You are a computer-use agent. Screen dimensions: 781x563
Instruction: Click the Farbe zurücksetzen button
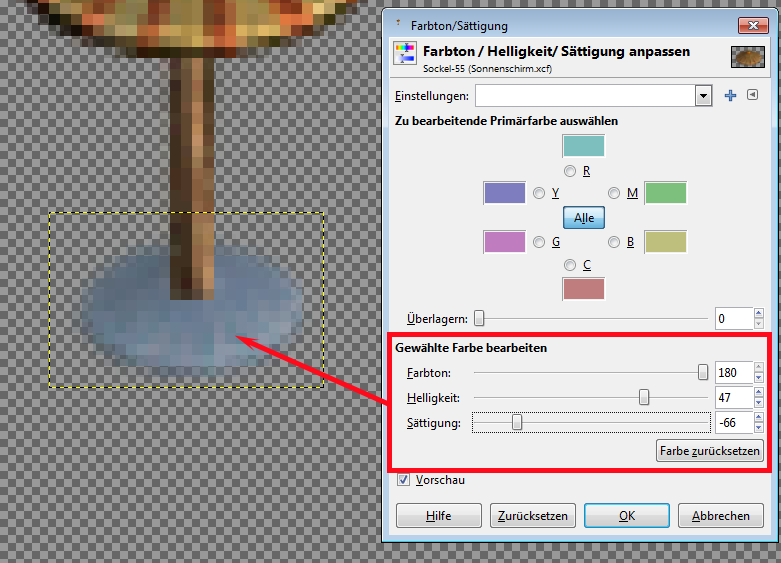(x=709, y=451)
